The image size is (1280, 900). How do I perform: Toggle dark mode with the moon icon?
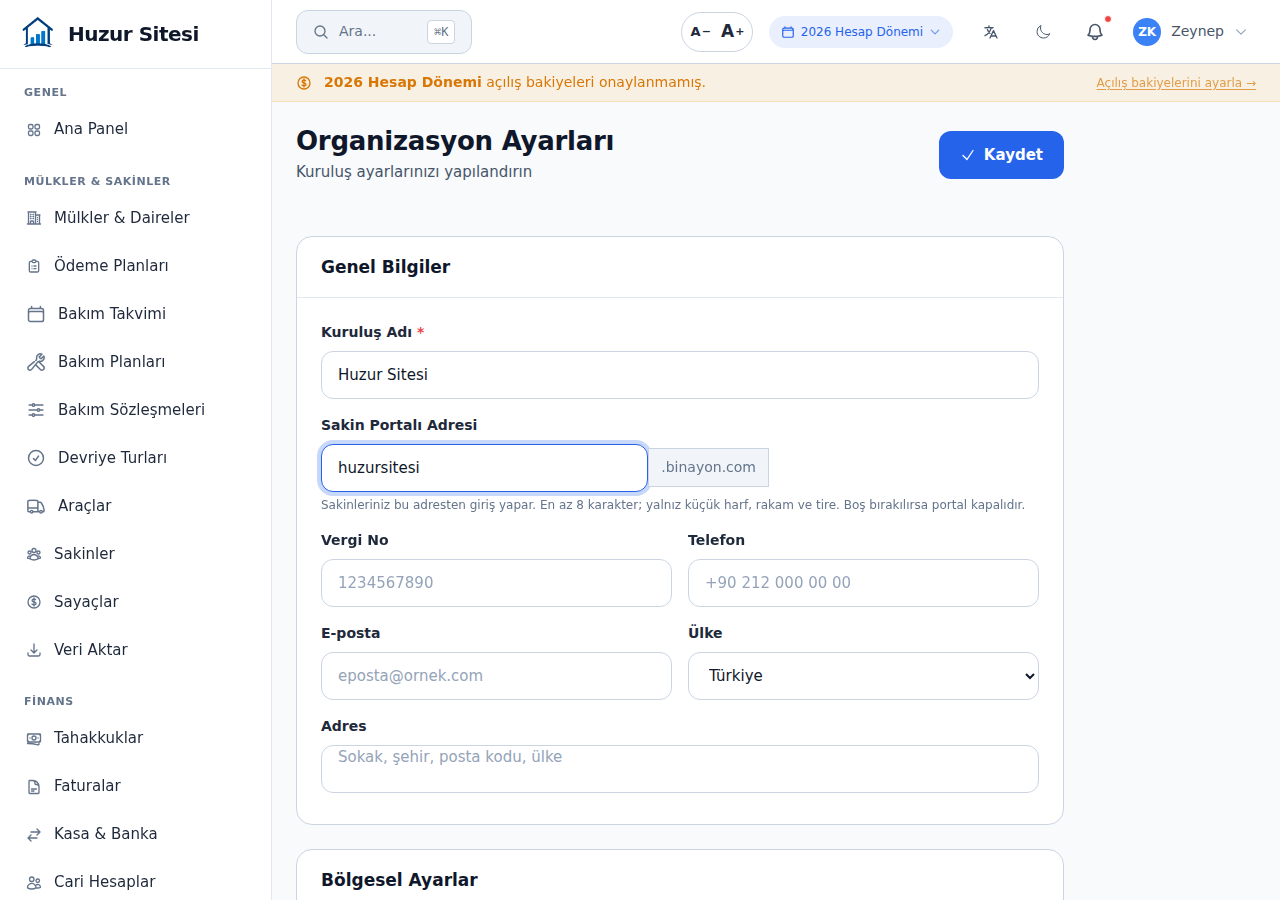point(1043,32)
